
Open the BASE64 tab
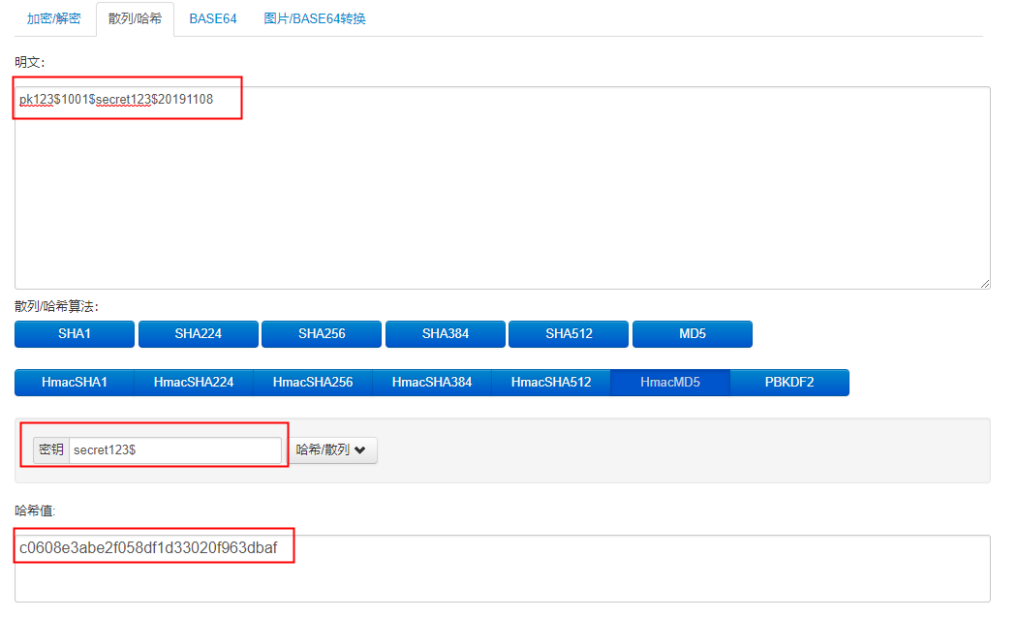[213, 19]
